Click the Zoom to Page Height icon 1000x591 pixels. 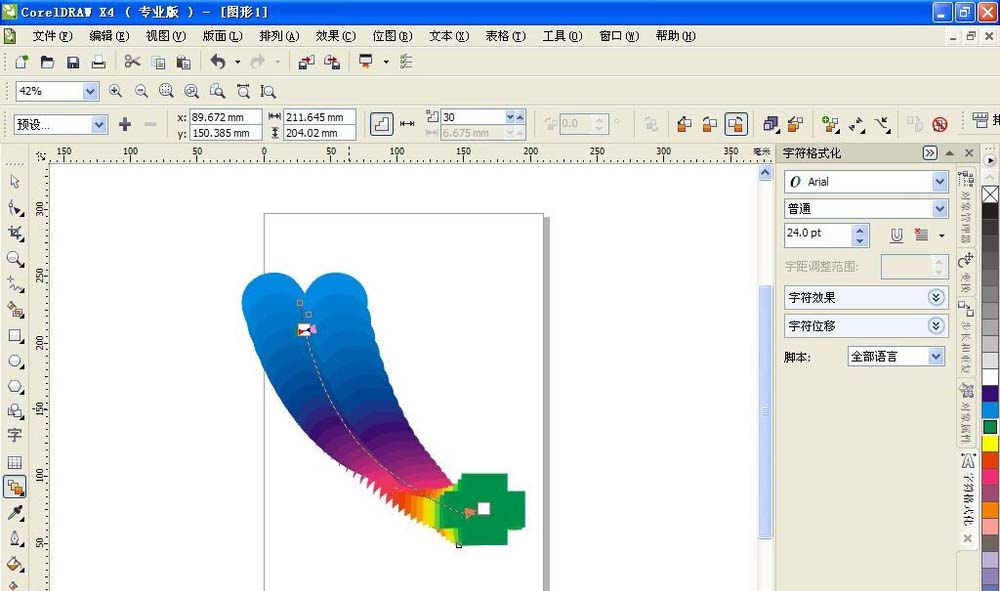click(x=268, y=91)
